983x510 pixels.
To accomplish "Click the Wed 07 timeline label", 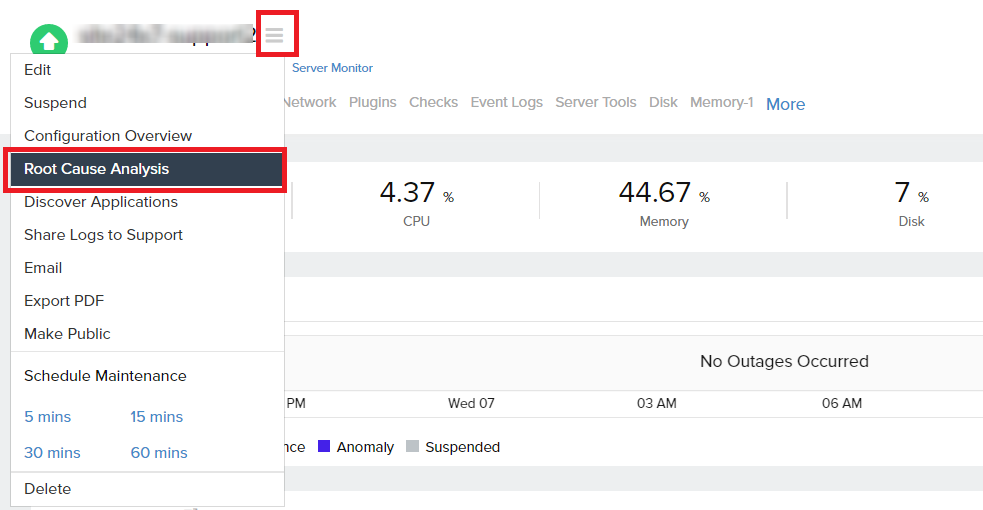I will (x=471, y=403).
